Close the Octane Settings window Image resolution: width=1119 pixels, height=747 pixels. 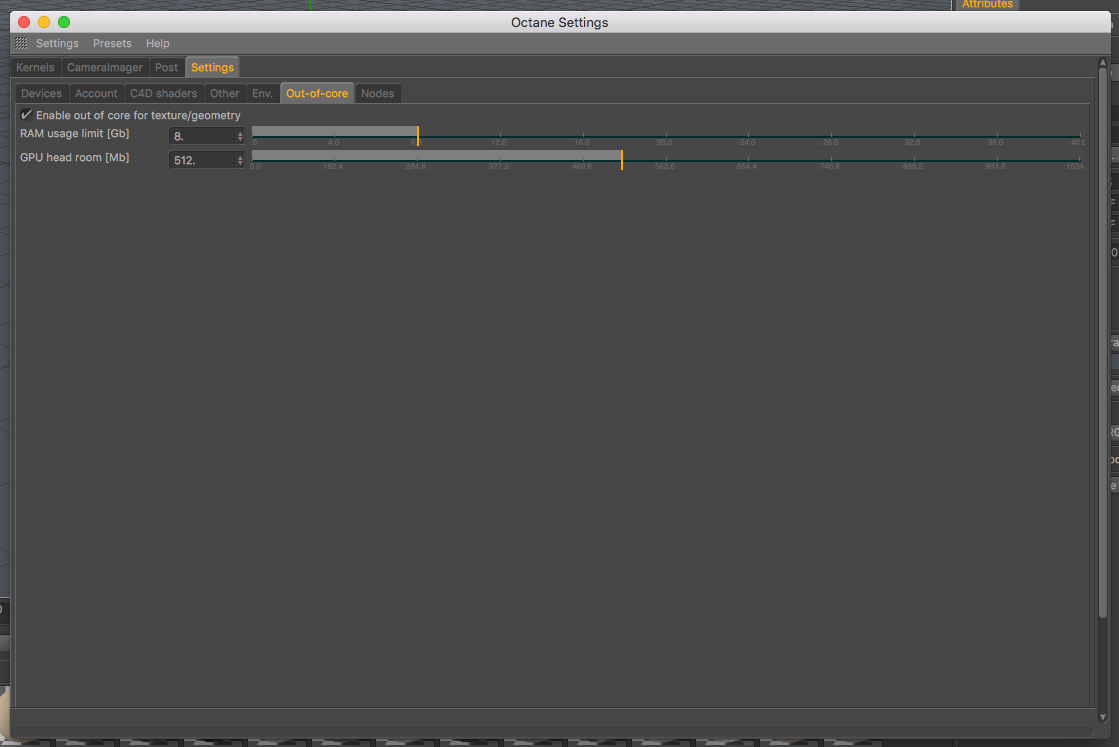pyautogui.click(x=24, y=22)
